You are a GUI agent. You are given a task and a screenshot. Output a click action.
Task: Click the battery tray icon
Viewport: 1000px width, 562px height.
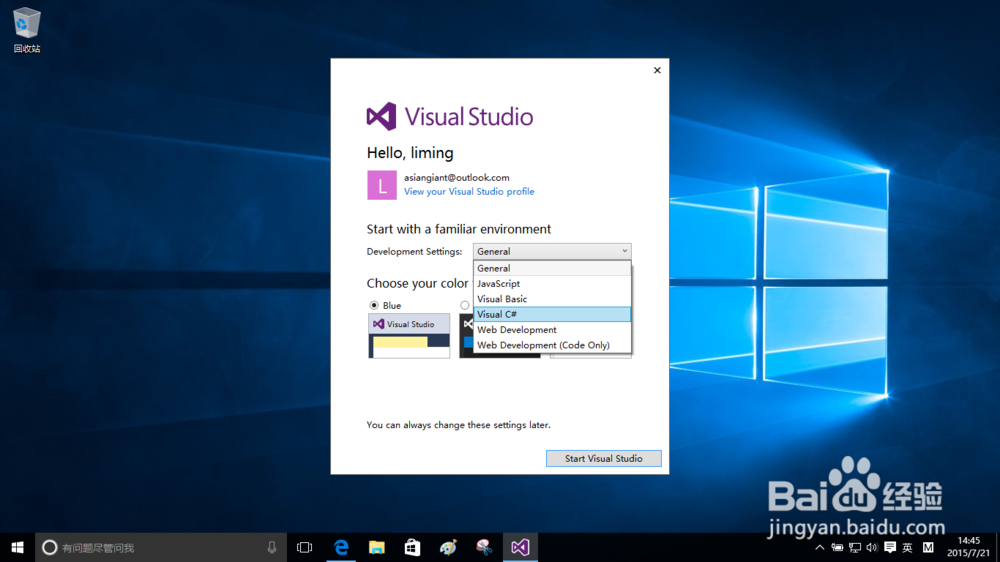[837, 547]
